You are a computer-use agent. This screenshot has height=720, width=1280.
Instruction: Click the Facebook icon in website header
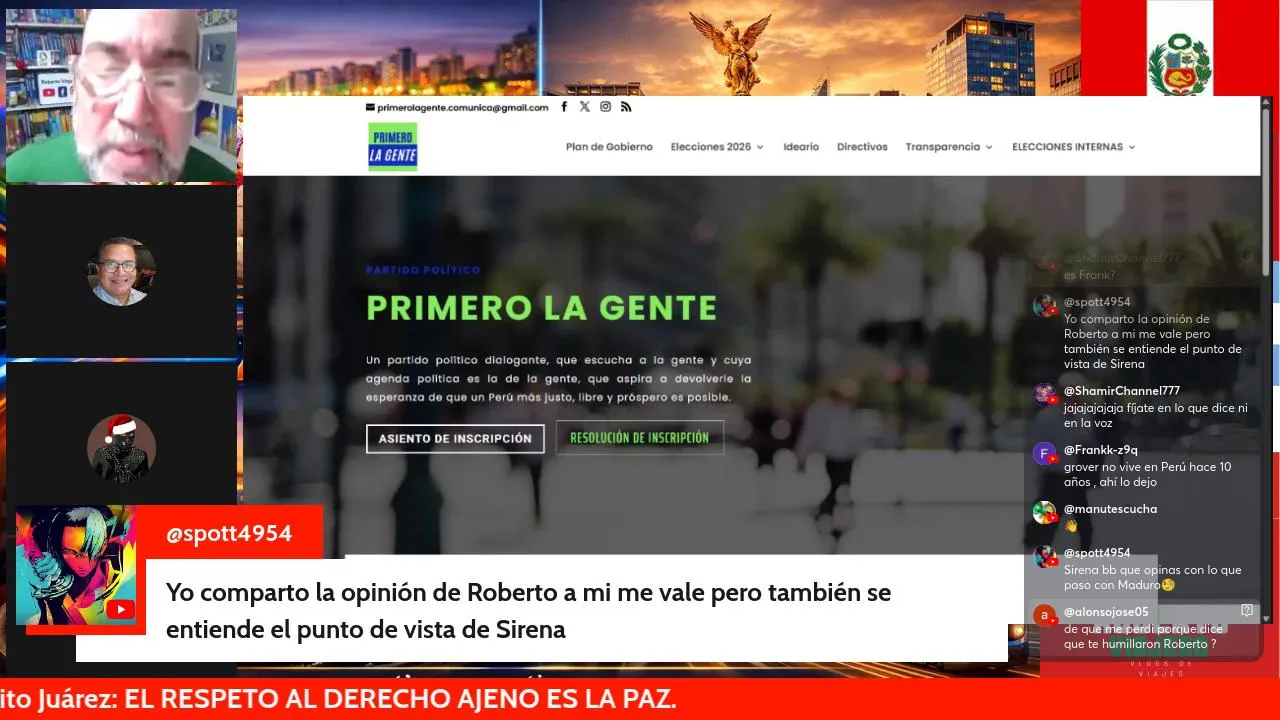564,107
